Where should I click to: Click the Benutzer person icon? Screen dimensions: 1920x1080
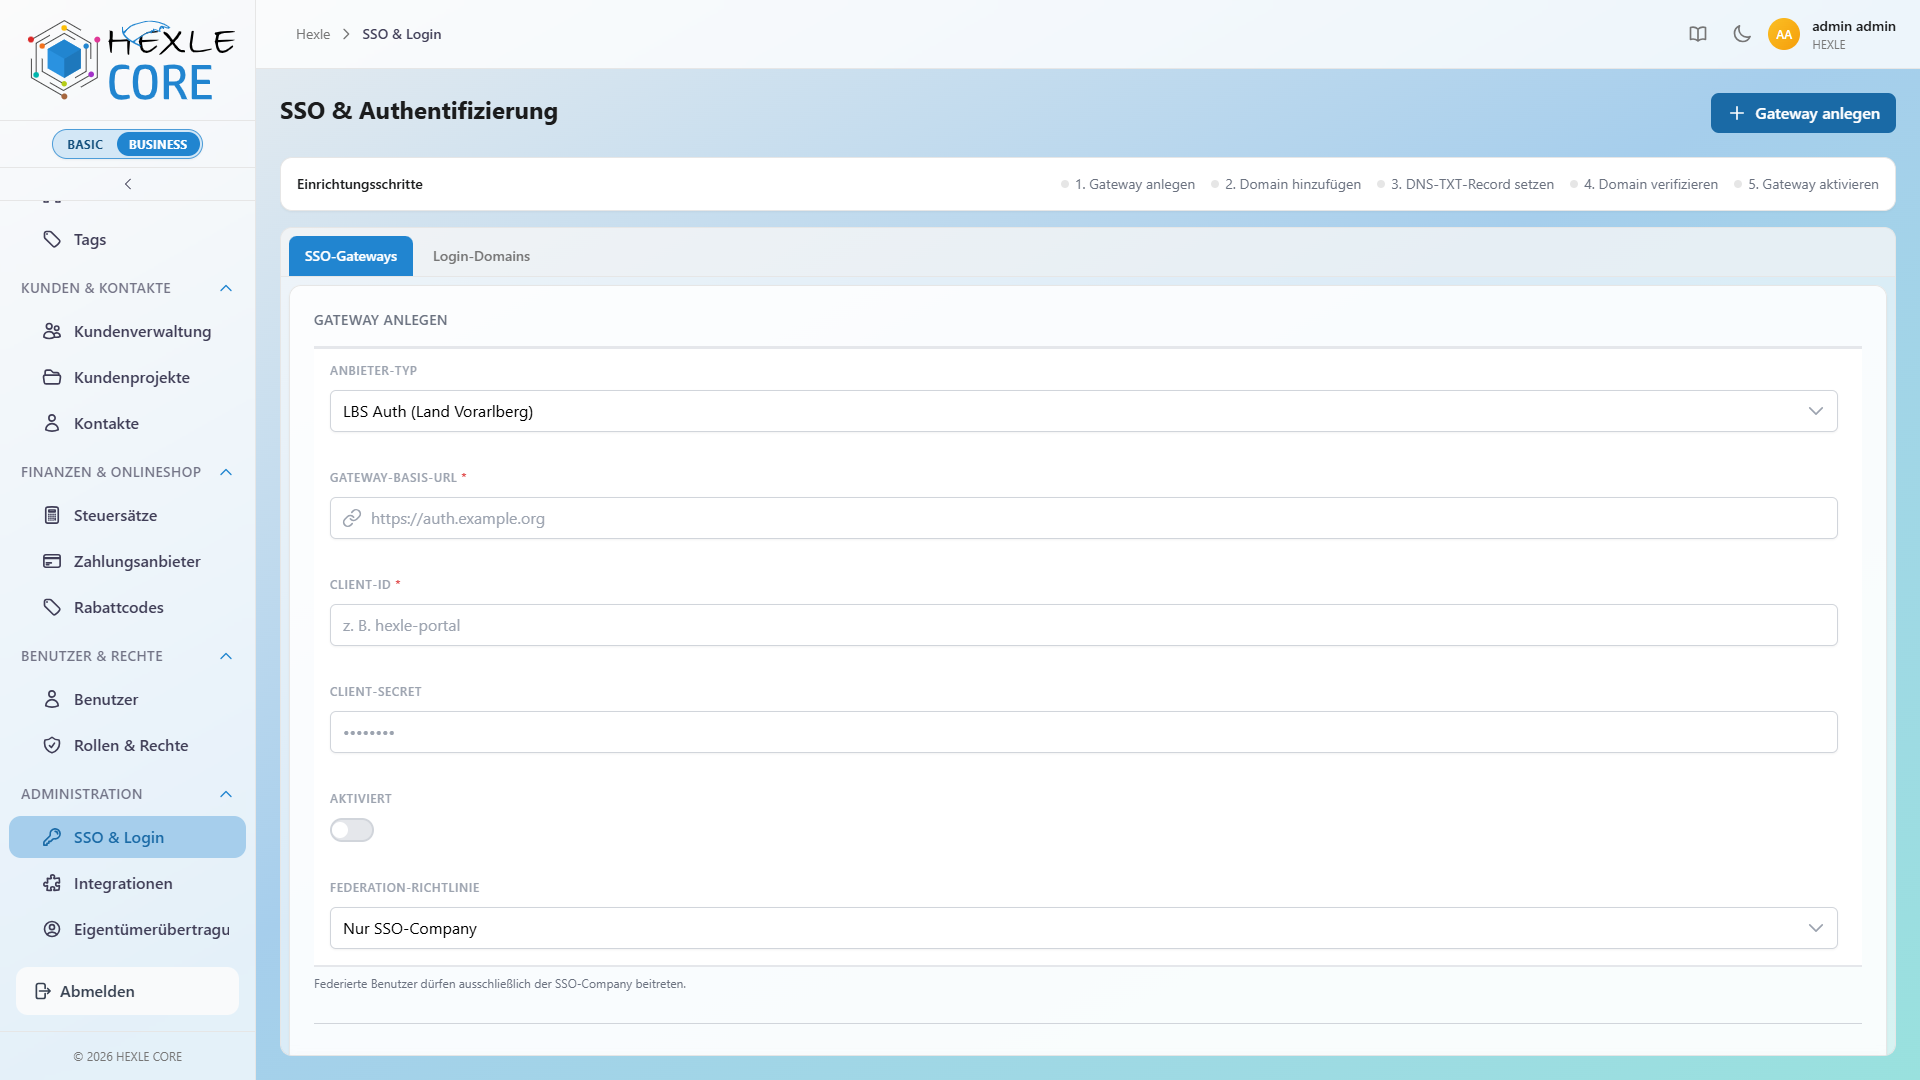[52, 699]
